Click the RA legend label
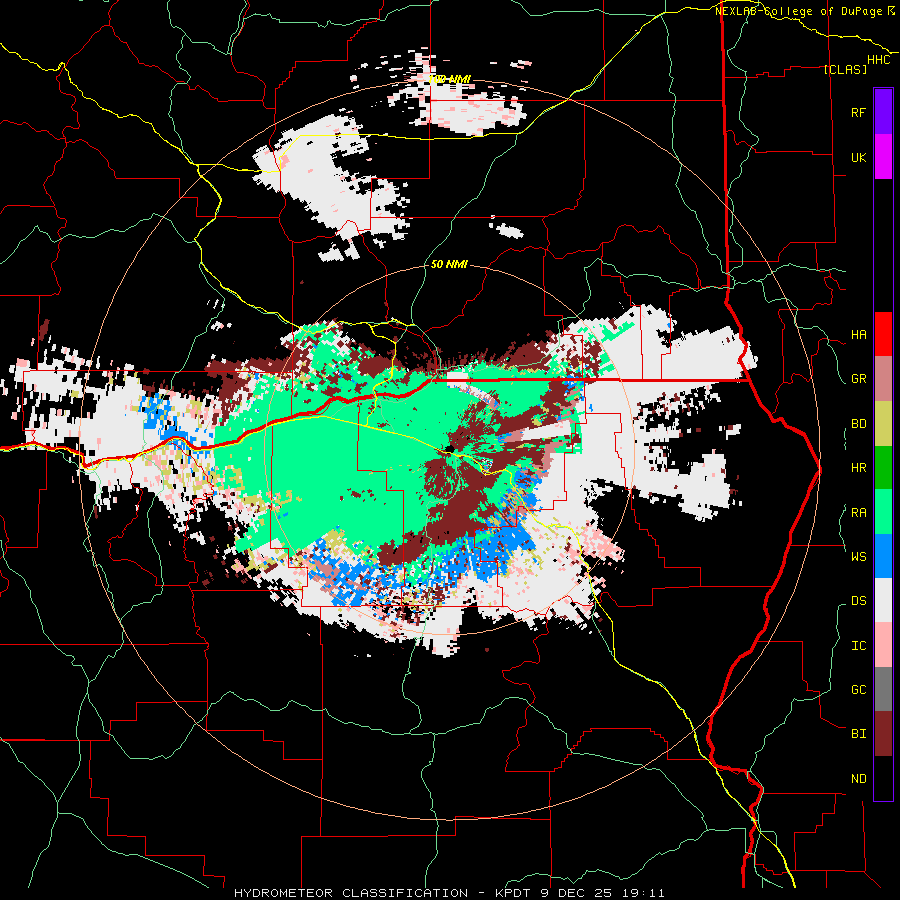Screen dimensions: 900x900 (x=858, y=513)
